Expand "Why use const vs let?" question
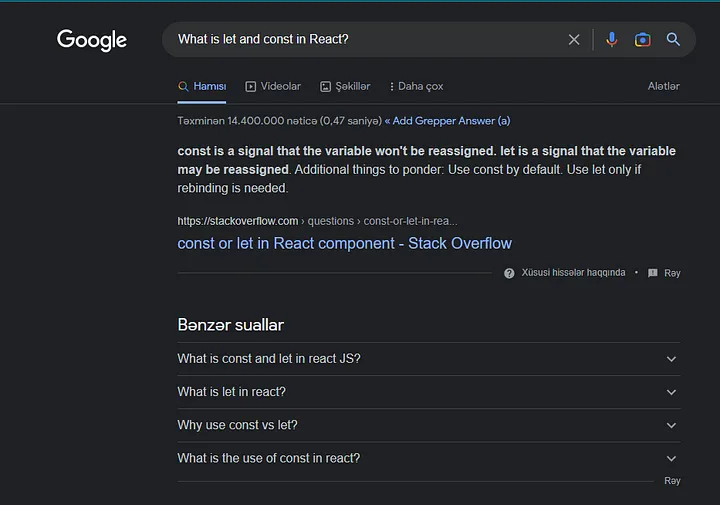 [x=671, y=425]
